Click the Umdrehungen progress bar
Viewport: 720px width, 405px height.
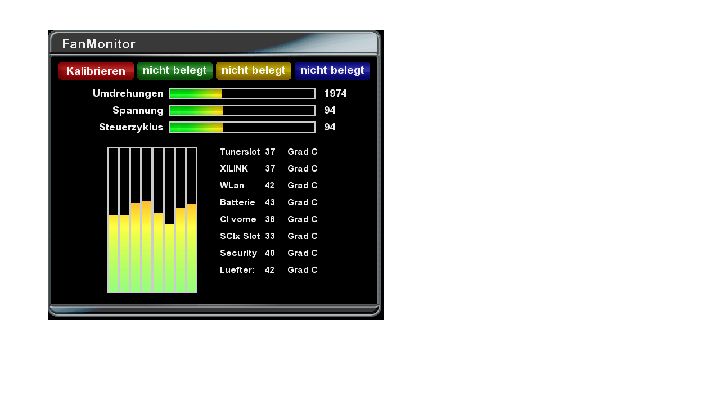(x=242, y=93)
